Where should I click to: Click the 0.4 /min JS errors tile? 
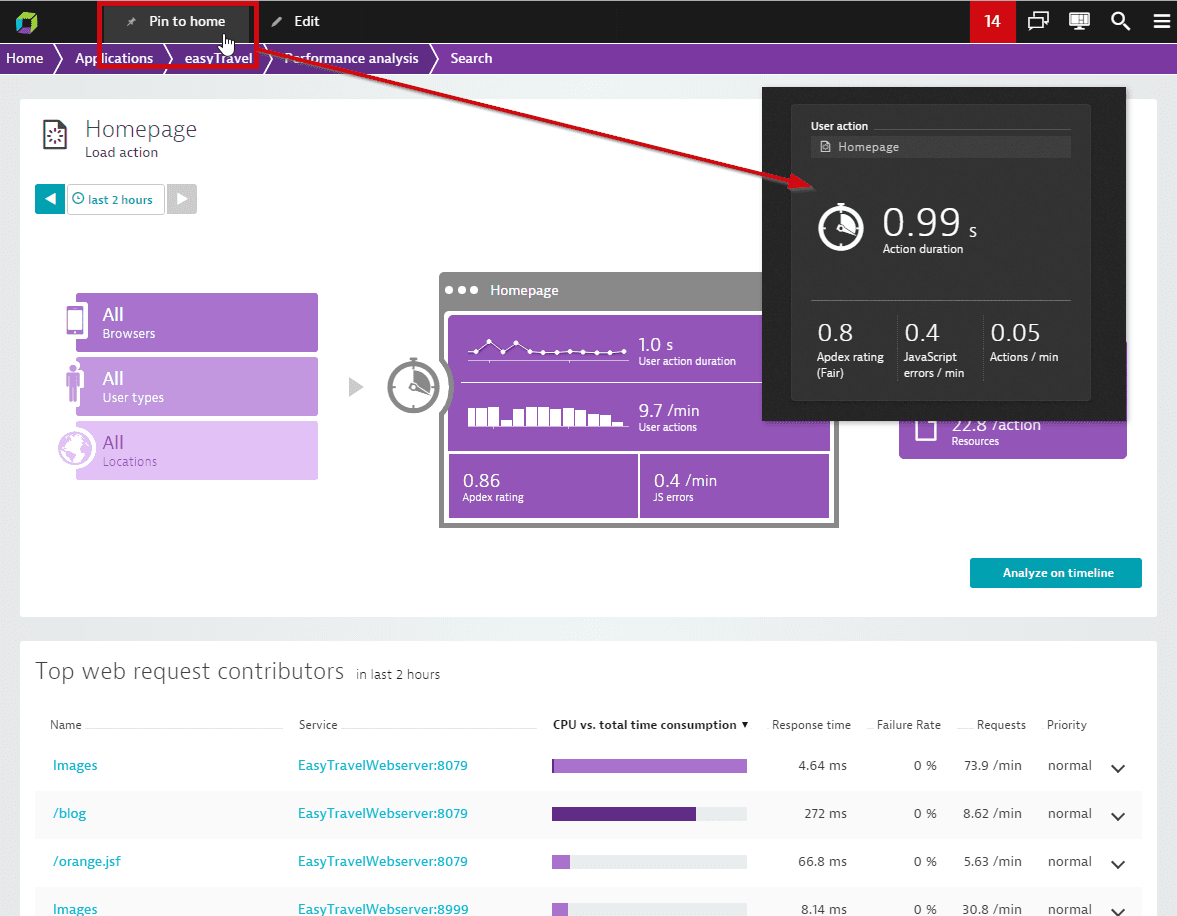click(x=734, y=487)
